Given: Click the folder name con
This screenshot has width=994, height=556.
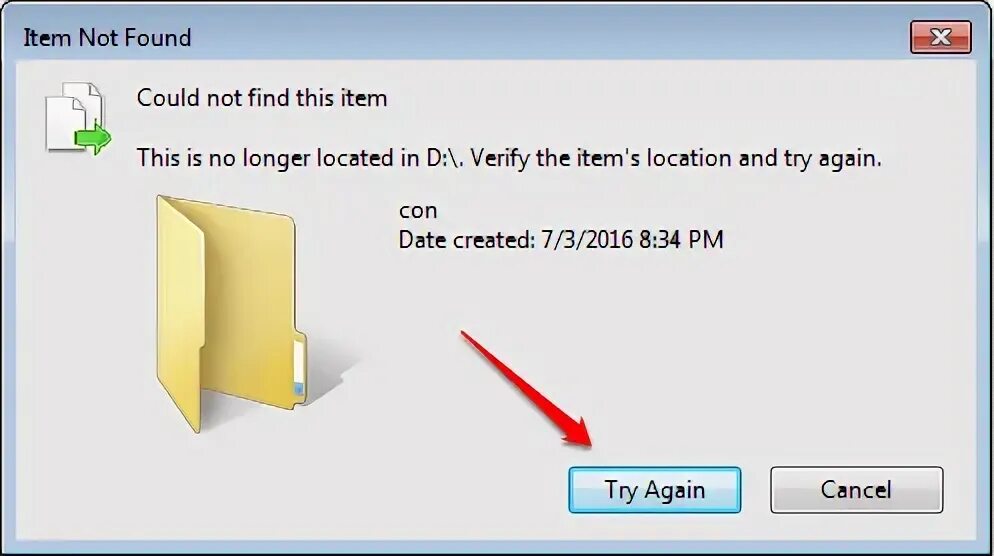Looking at the screenshot, I should click(418, 210).
